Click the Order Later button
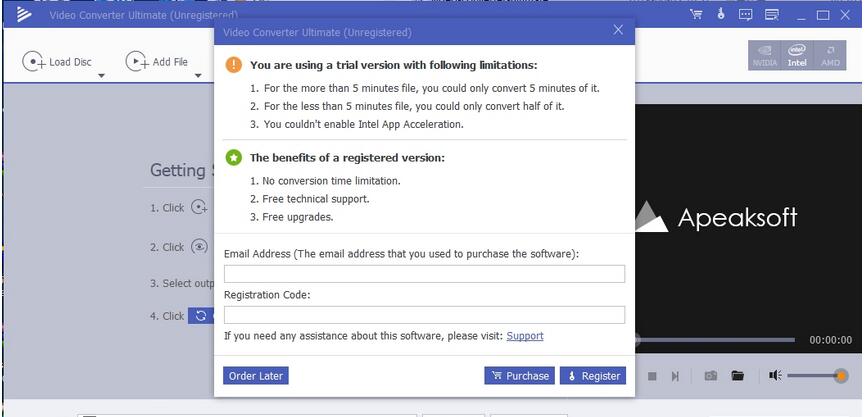This screenshot has height=417, width=866. (x=256, y=376)
